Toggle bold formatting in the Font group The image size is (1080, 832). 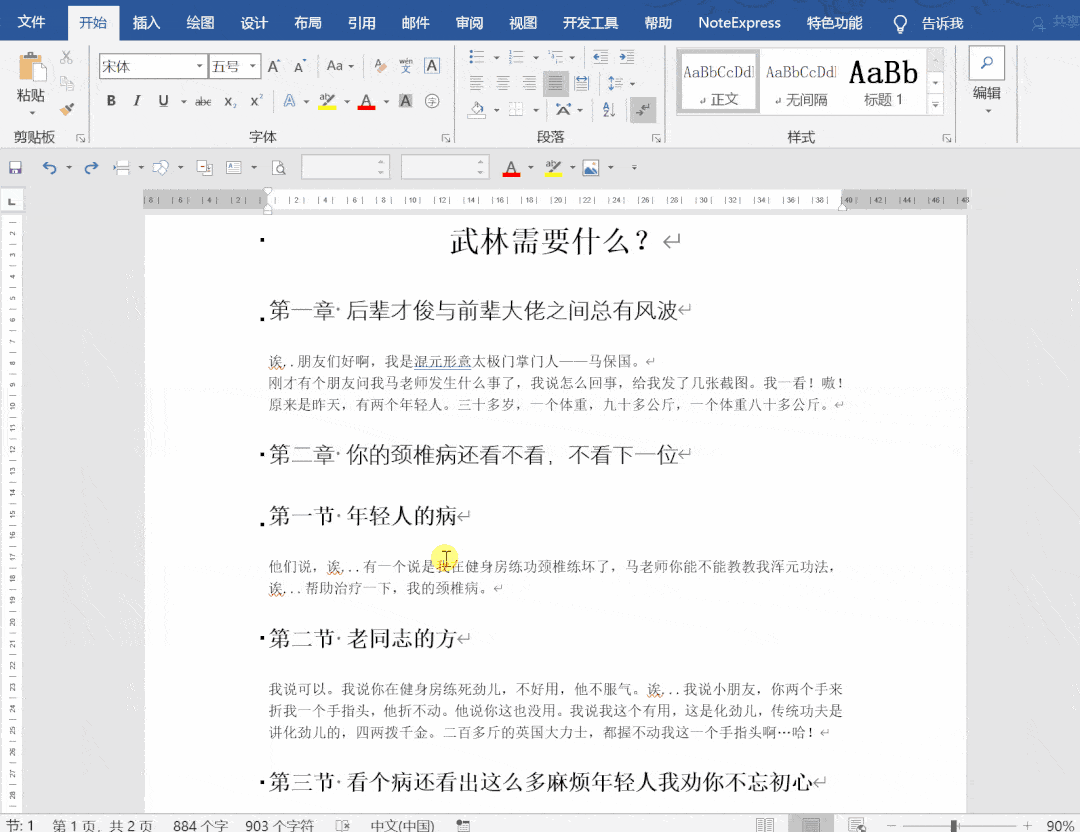110,100
